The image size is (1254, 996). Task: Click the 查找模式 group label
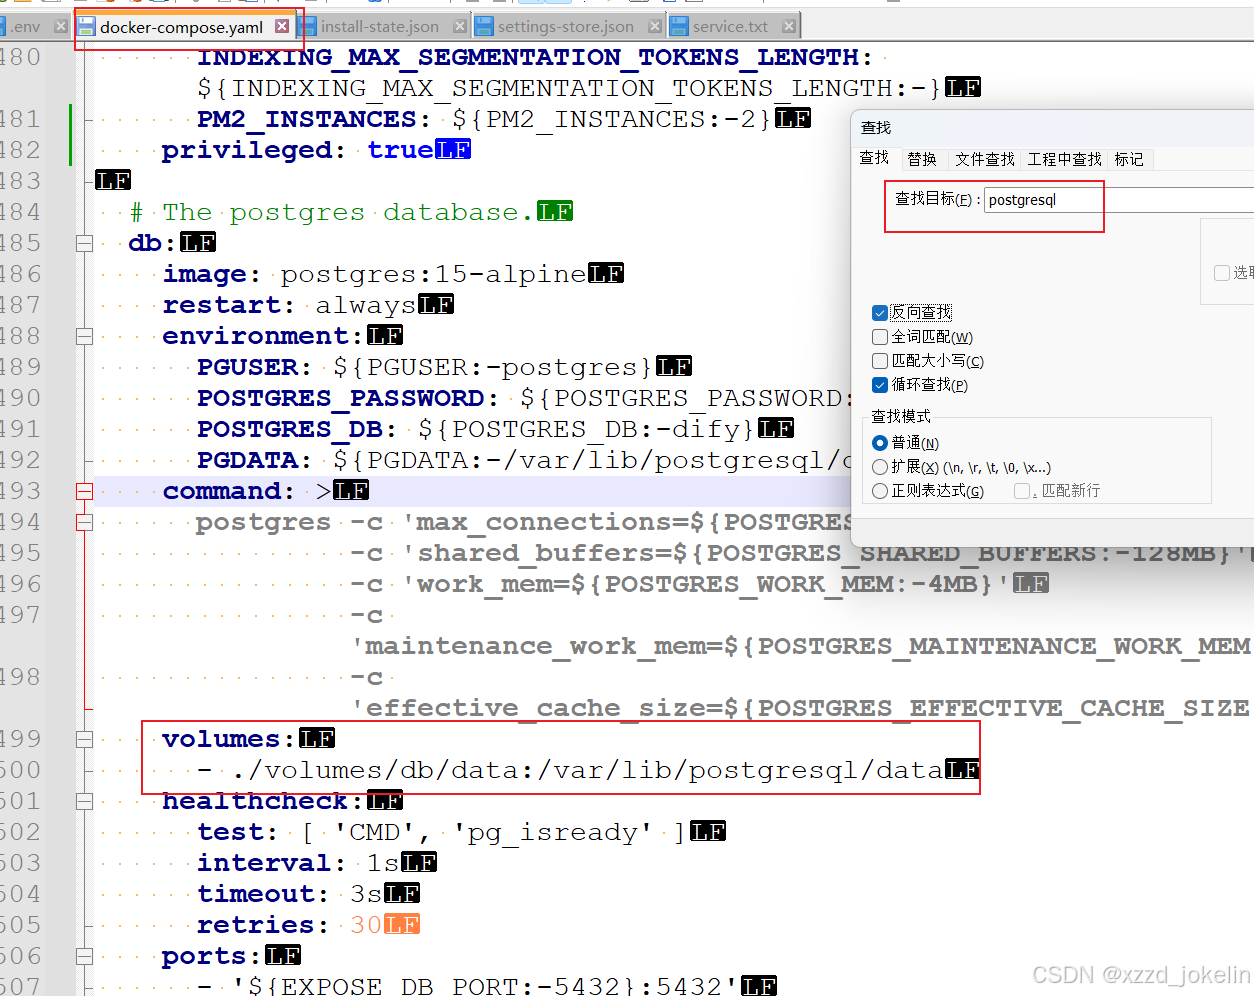[x=901, y=416]
